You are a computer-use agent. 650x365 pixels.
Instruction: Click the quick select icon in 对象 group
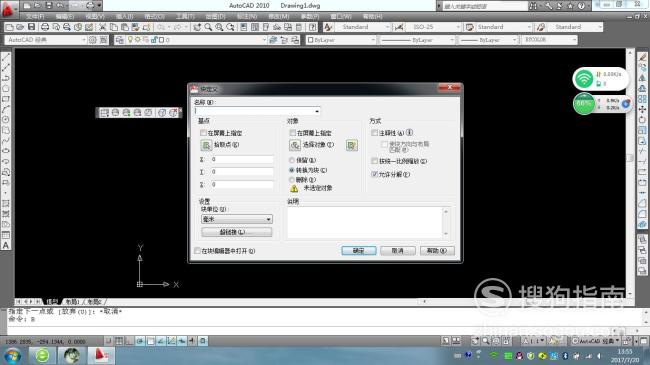pos(352,145)
